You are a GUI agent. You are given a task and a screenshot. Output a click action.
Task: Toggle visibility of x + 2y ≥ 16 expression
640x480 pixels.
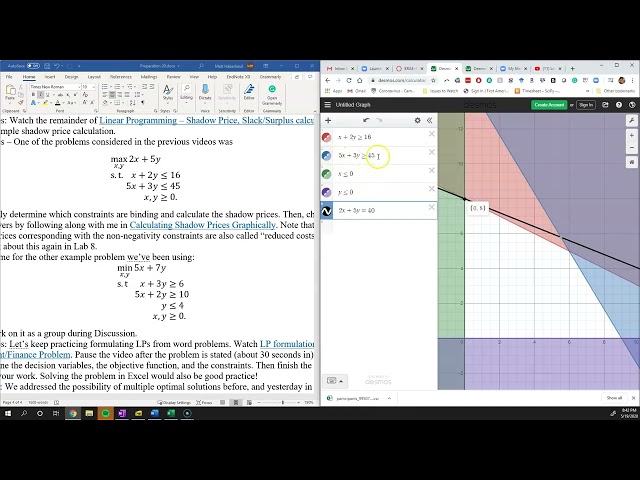pyautogui.click(x=326, y=137)
